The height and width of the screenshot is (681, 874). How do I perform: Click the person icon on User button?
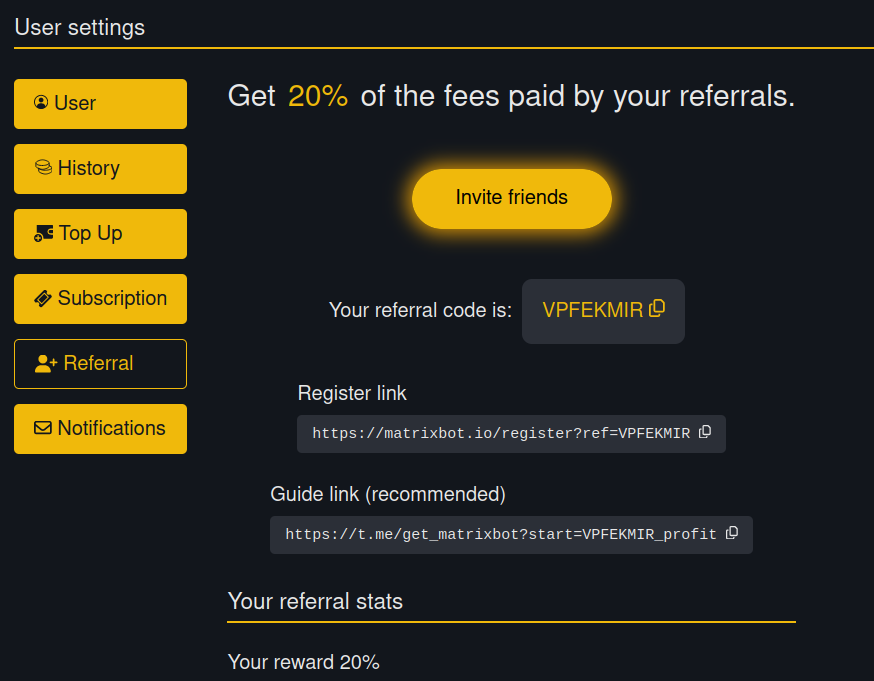(x=41, y=103)
